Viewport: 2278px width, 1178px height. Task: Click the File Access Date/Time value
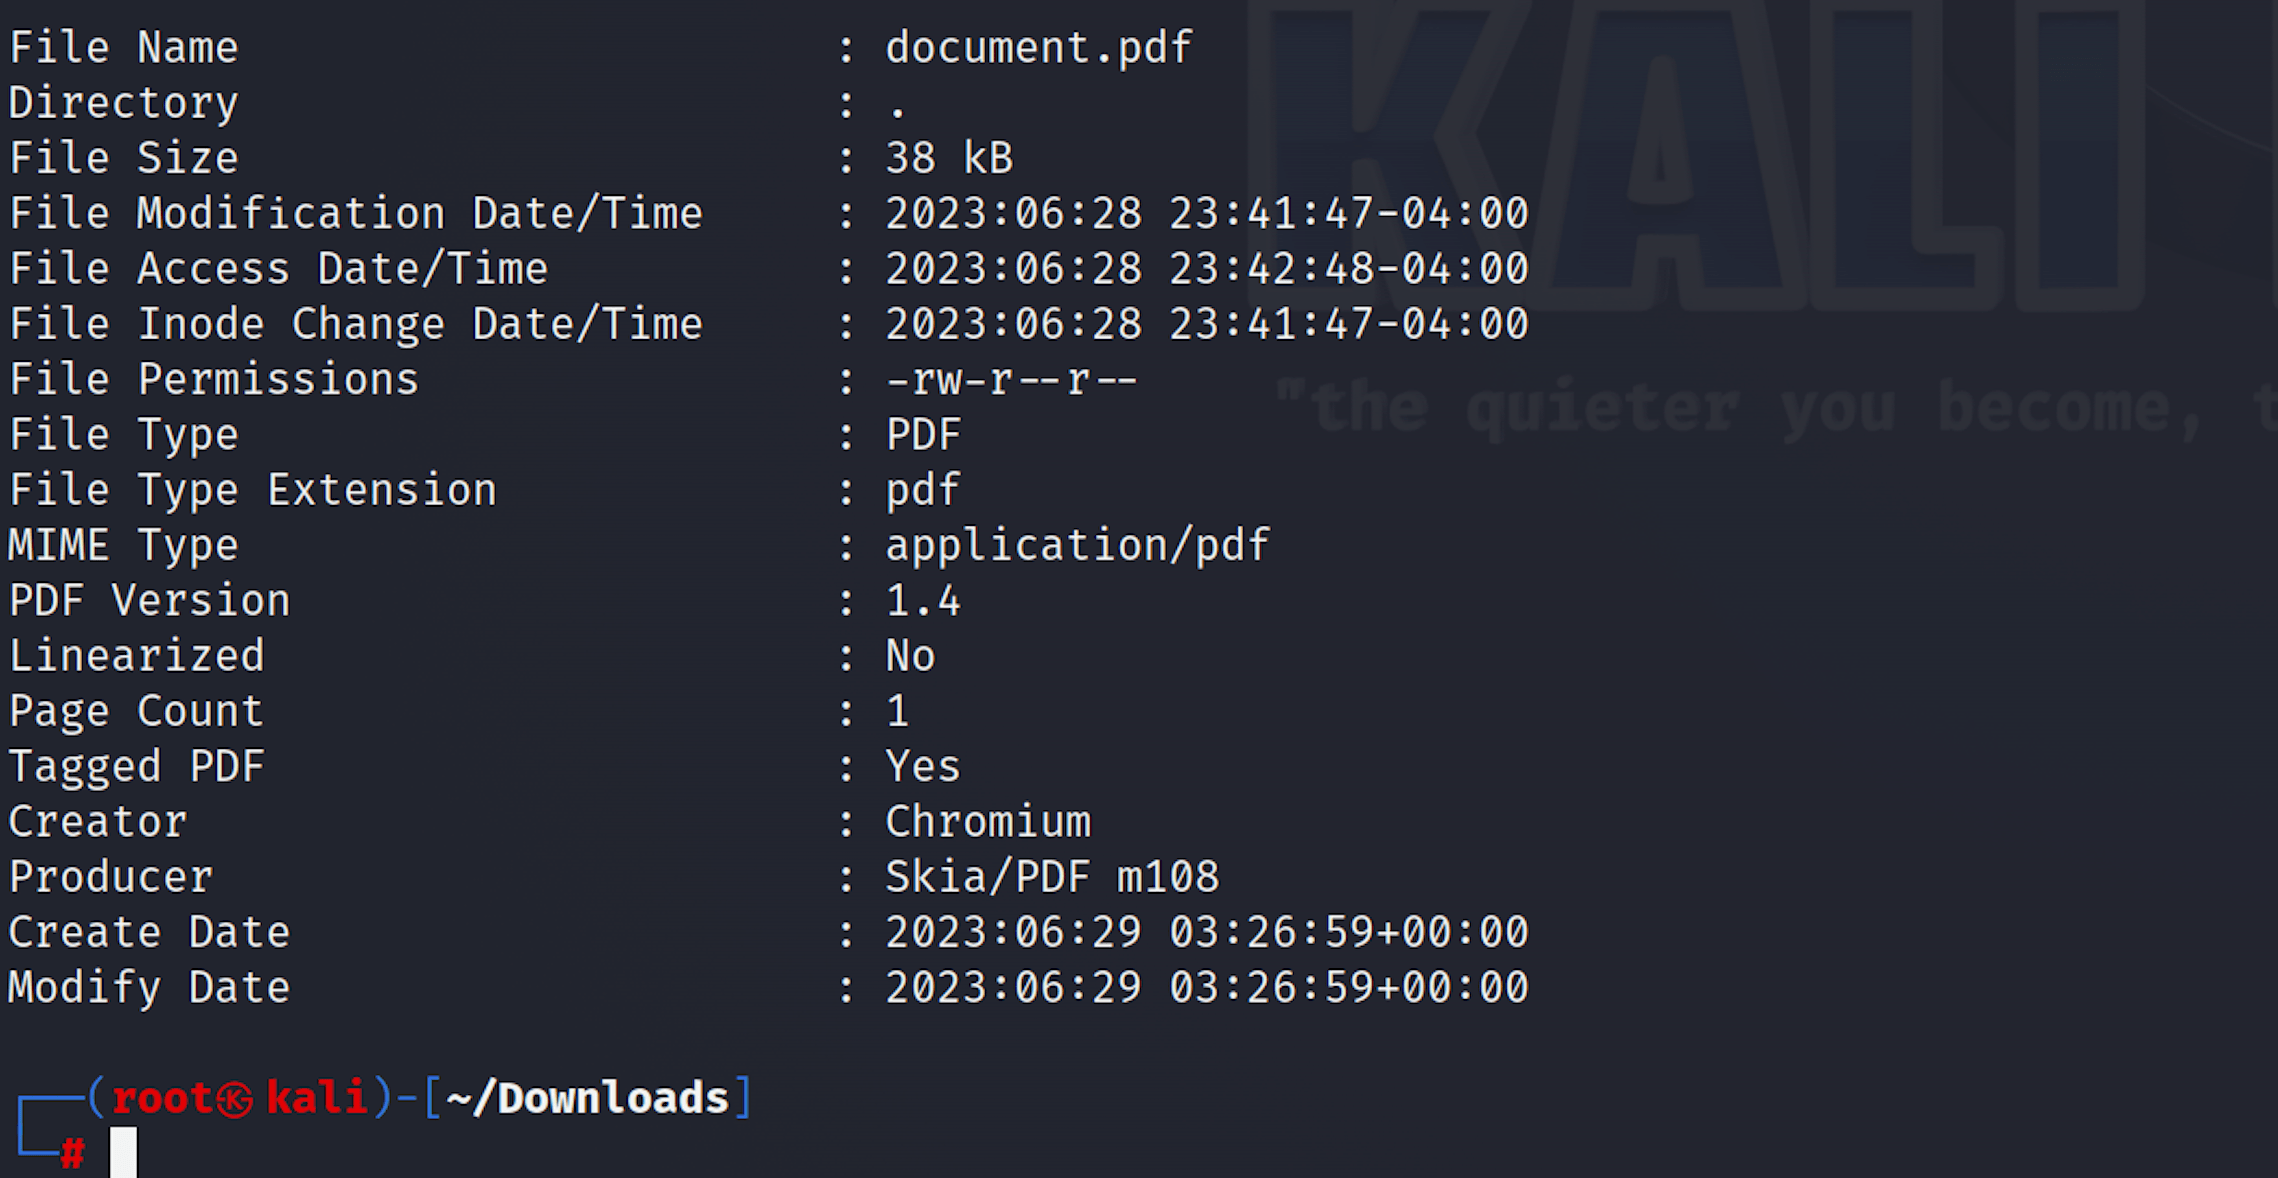click(1206, 269)
